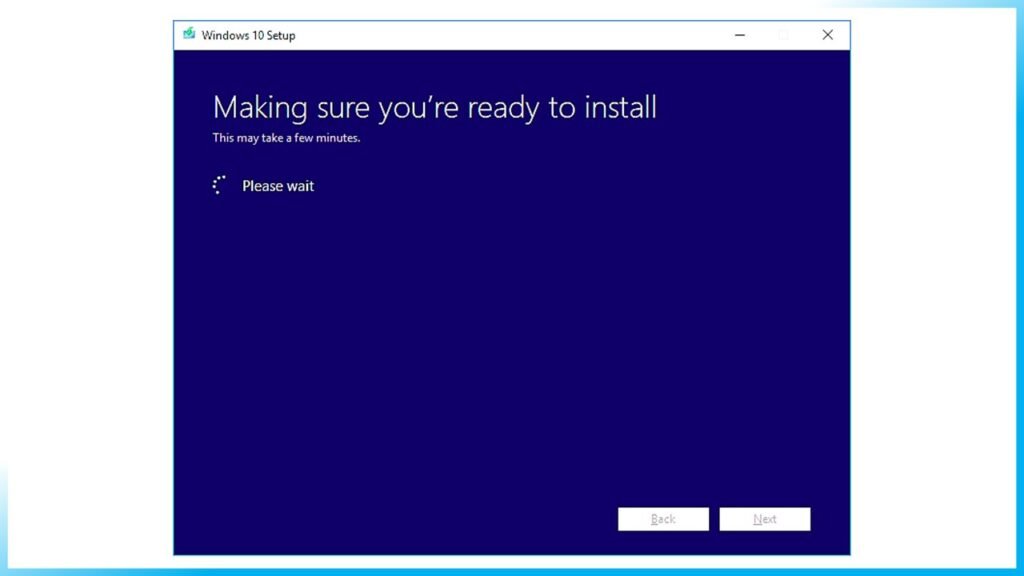Click the setup dialog title bar

(x=500, y=34)
